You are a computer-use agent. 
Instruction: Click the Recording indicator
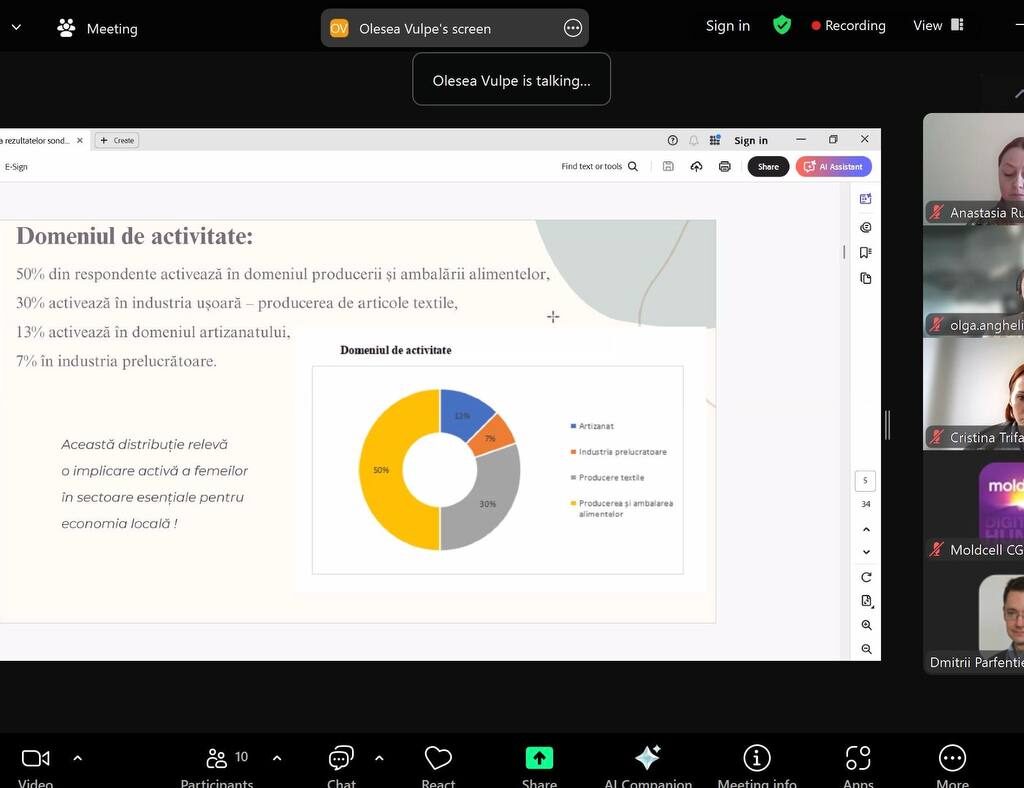(848, 26)
